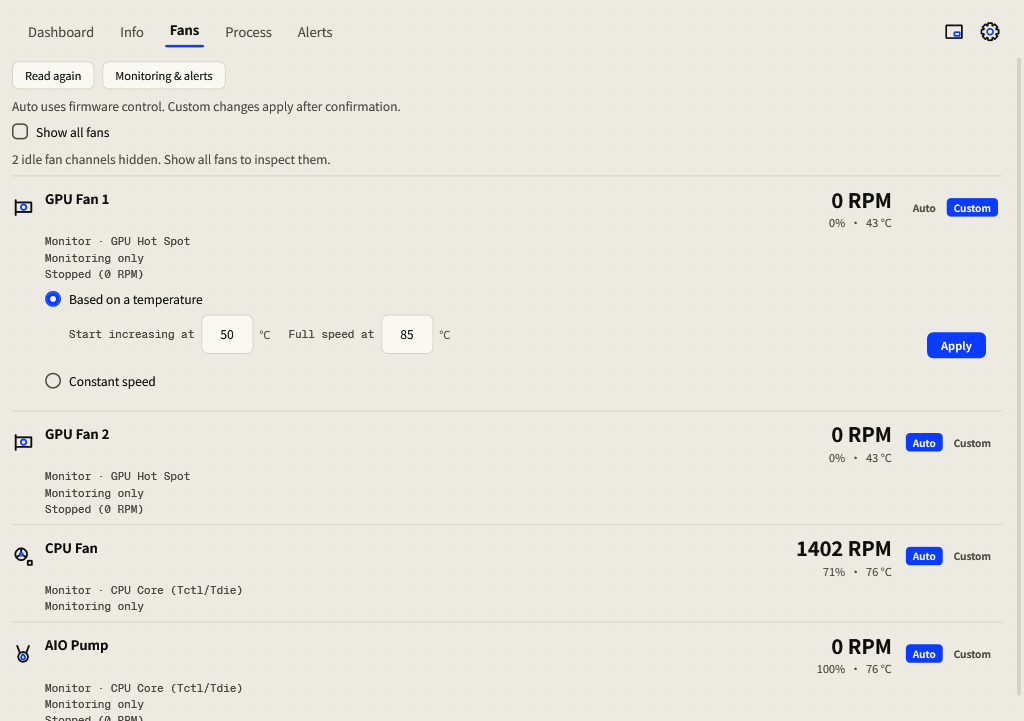
Task: Click the CPU Fan title
Action: coord(71,548)
